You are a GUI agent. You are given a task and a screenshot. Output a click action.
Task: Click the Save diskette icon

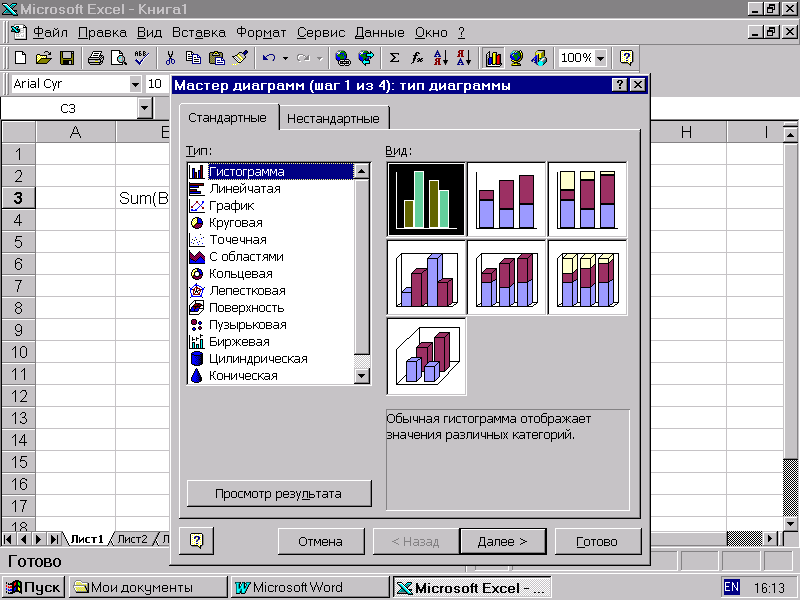pos(67,58)
